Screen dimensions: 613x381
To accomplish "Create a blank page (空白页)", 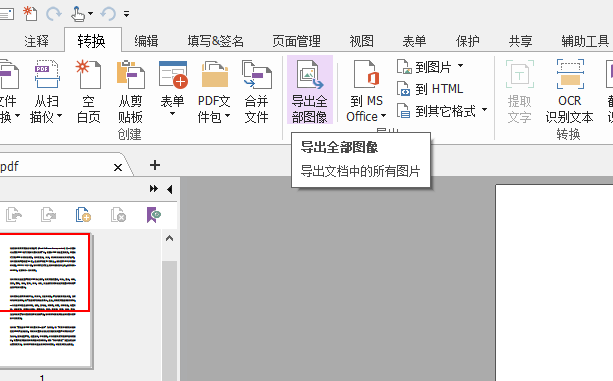I will coord(89,91).
